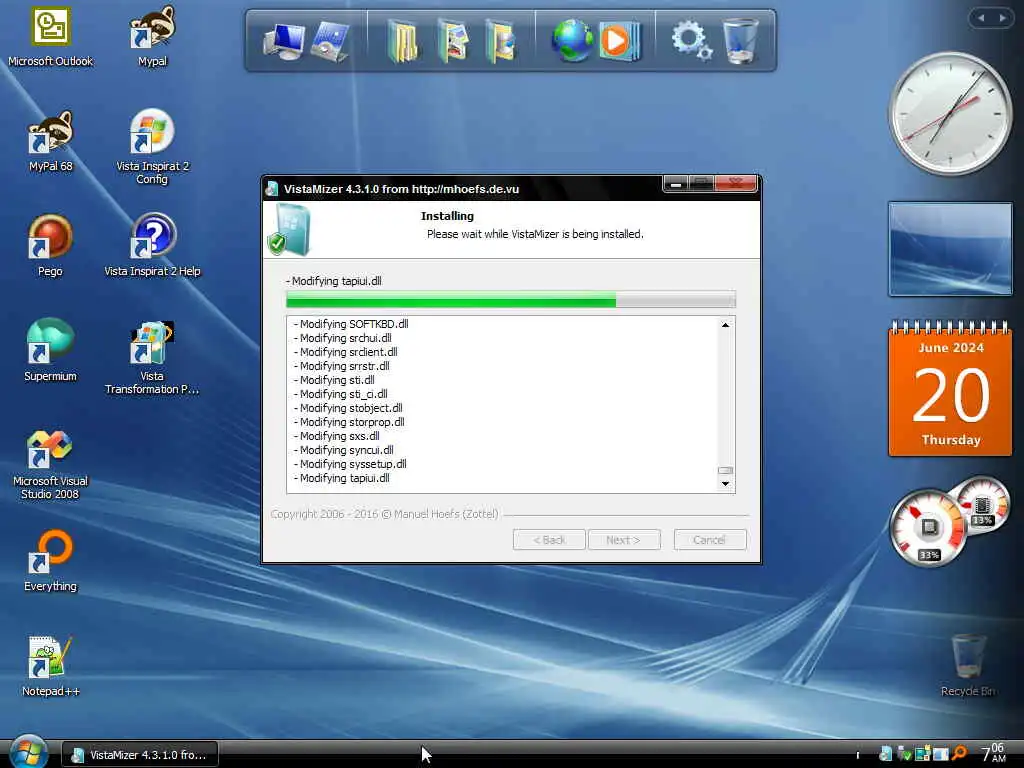Click the Cancel button in VistaMizer installer
1024x768 pixels.
pos(710,540)
